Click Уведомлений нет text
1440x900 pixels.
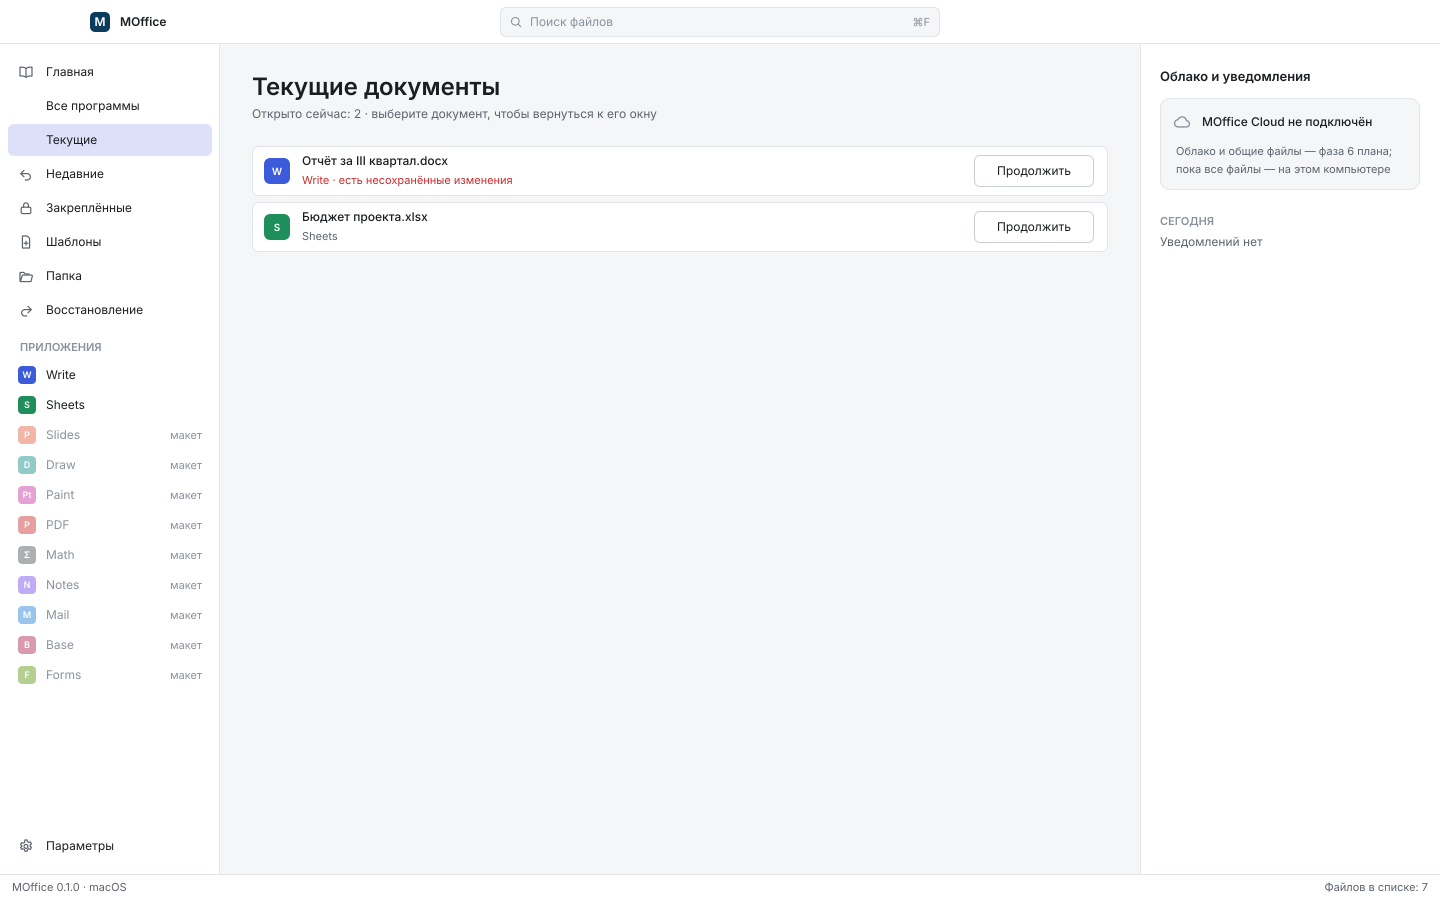coord(1211,242)
